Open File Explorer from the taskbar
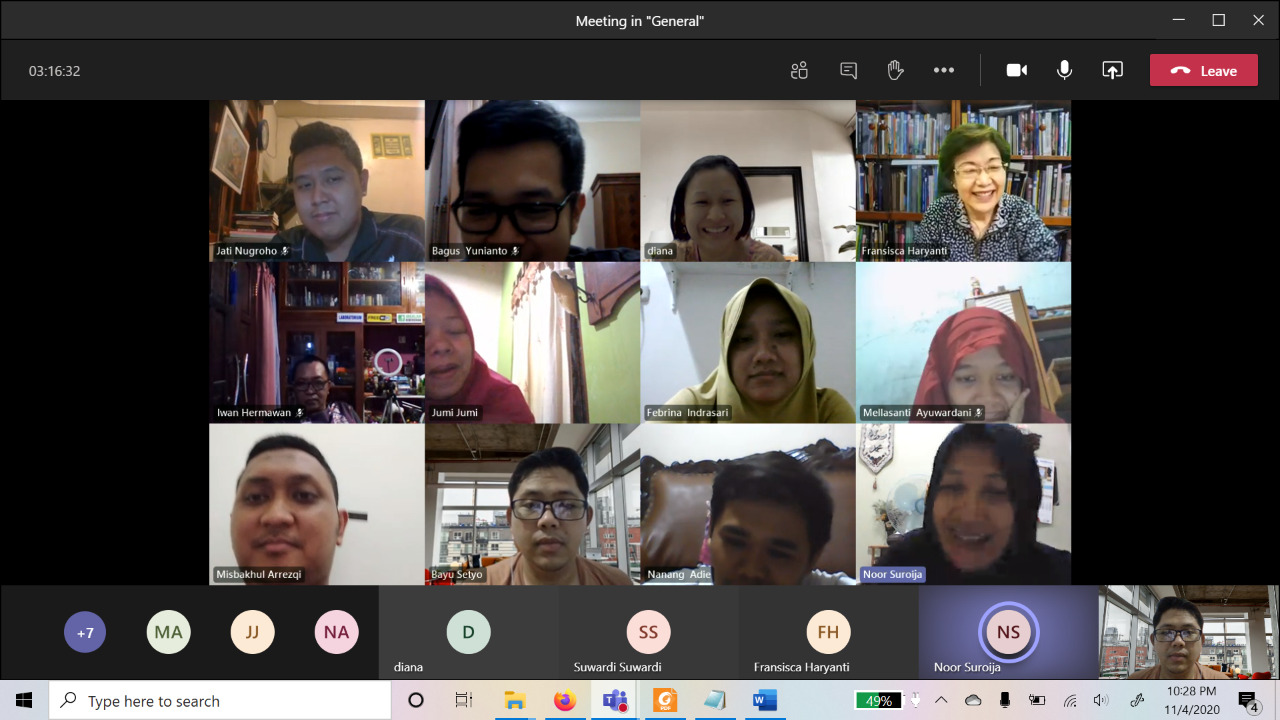 pos(514,700)
